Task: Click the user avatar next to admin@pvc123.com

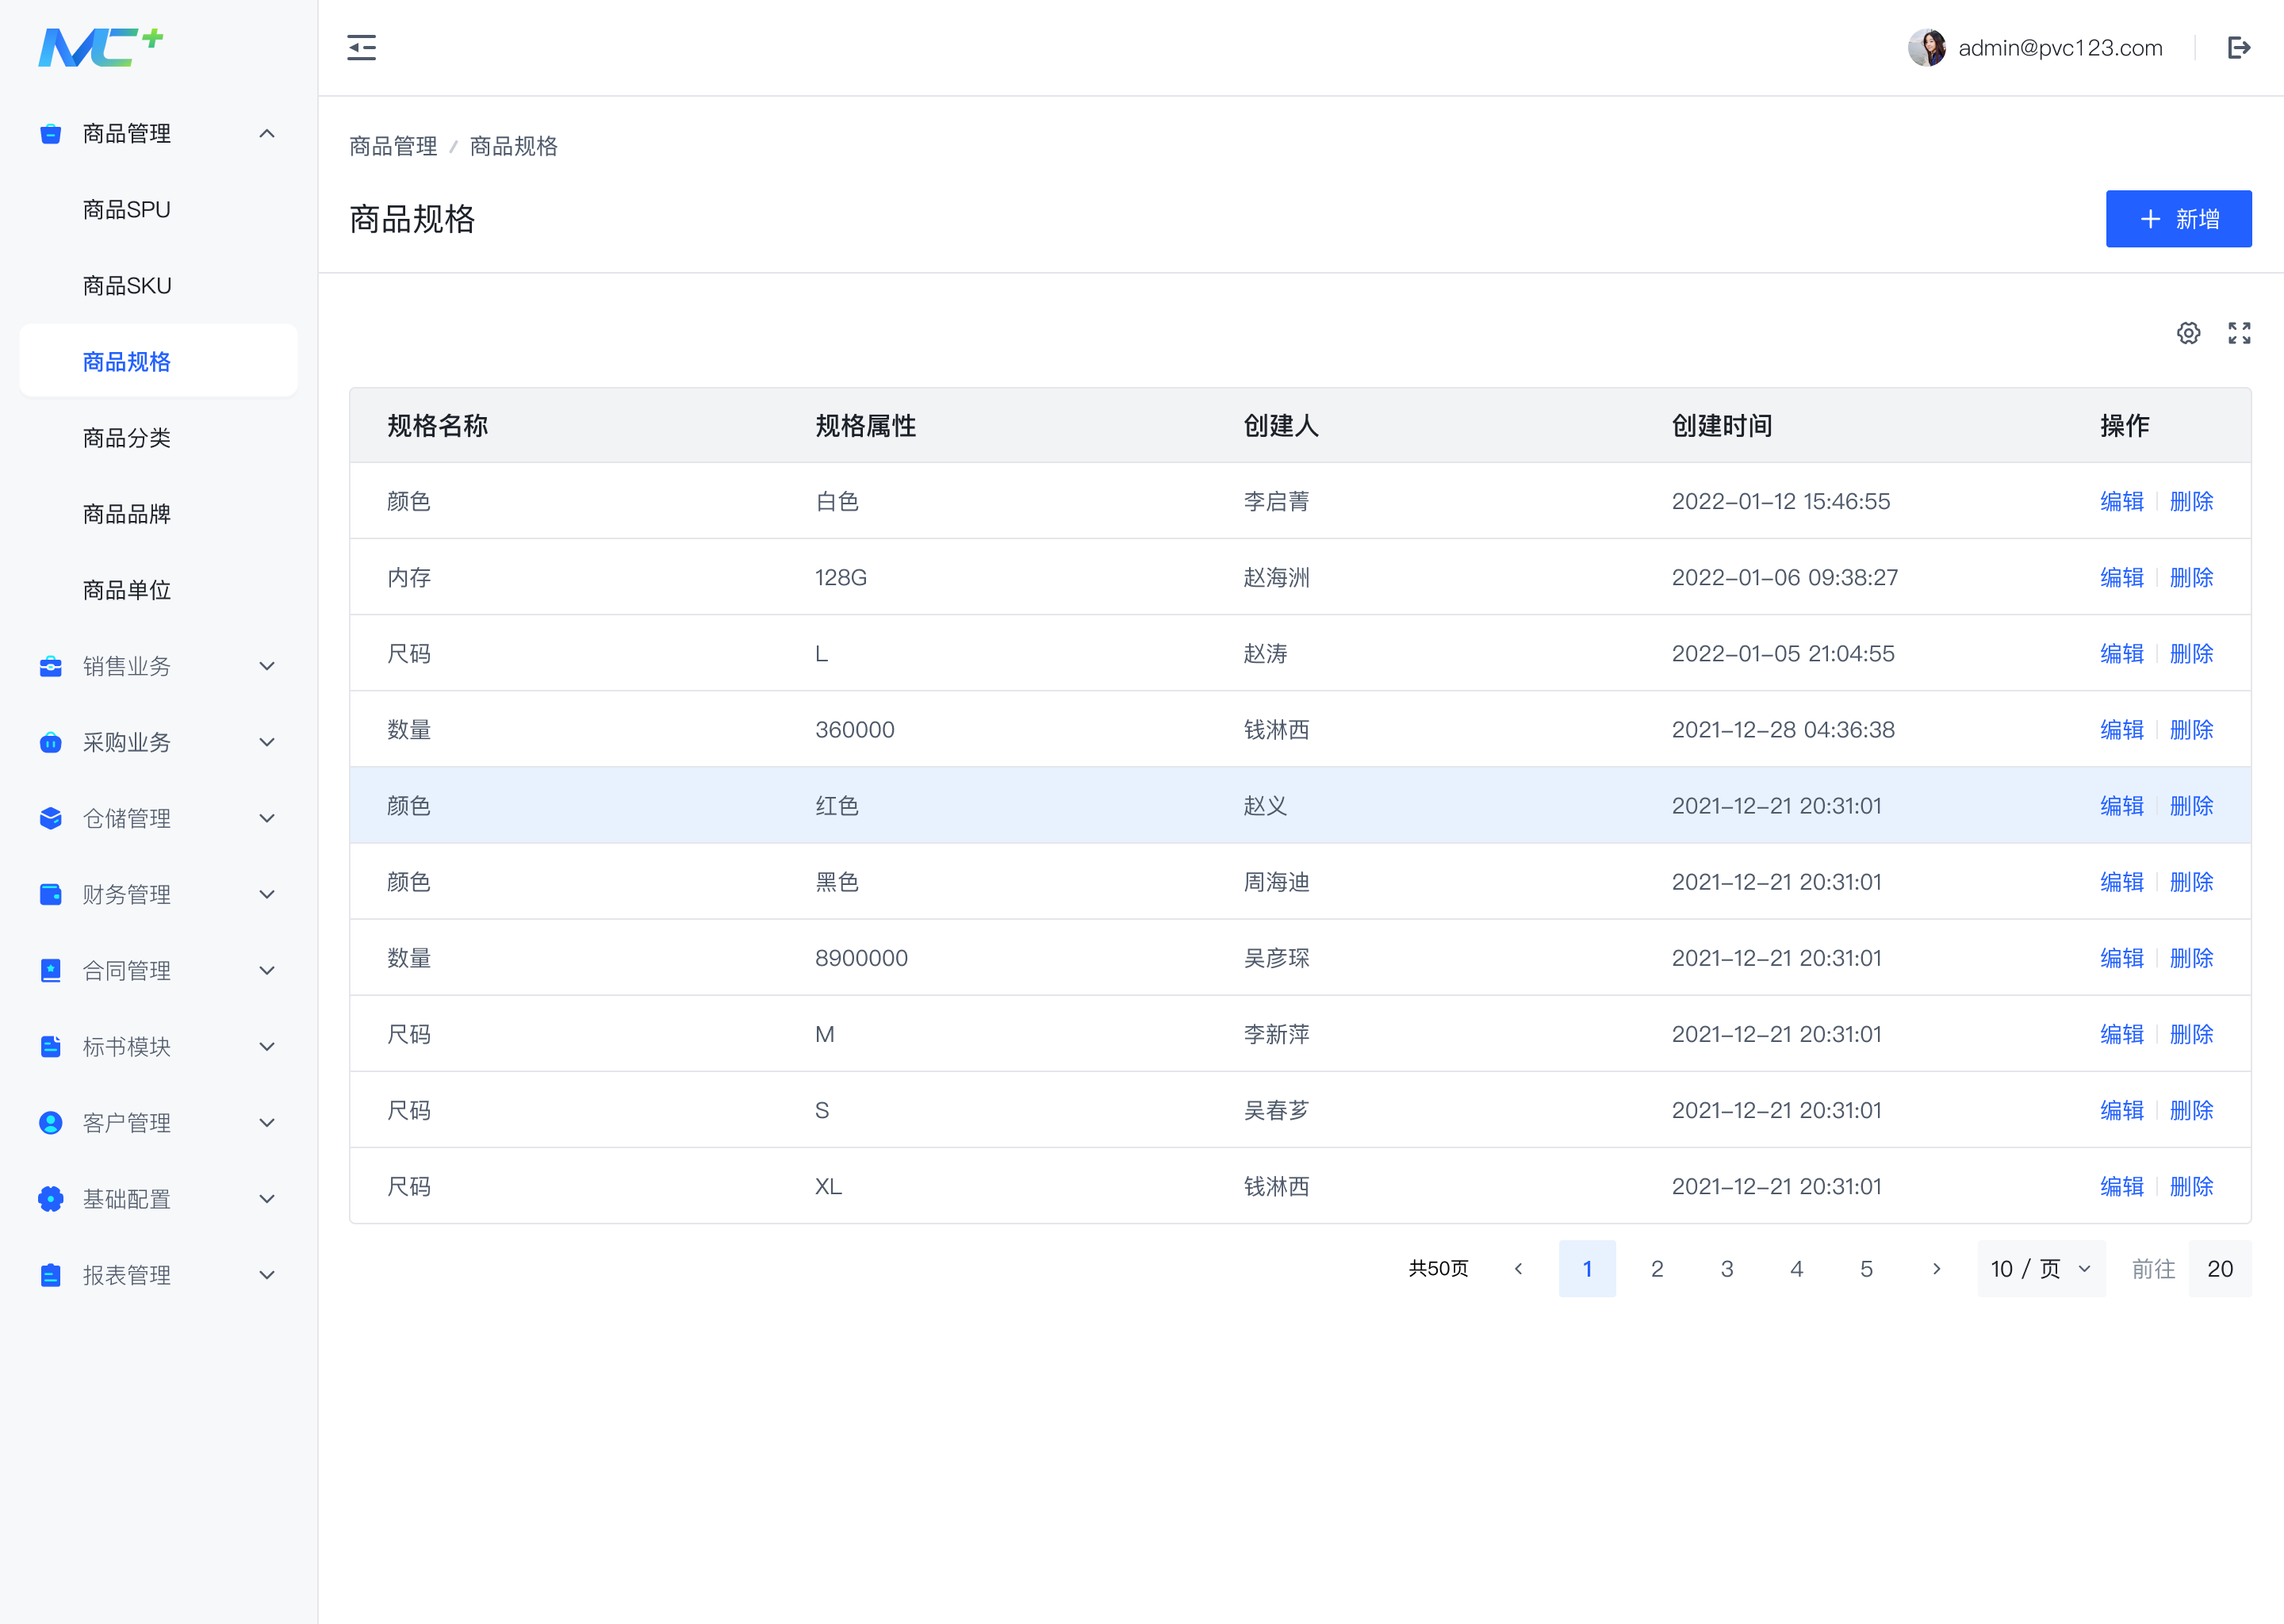Action: point(1926,48)
